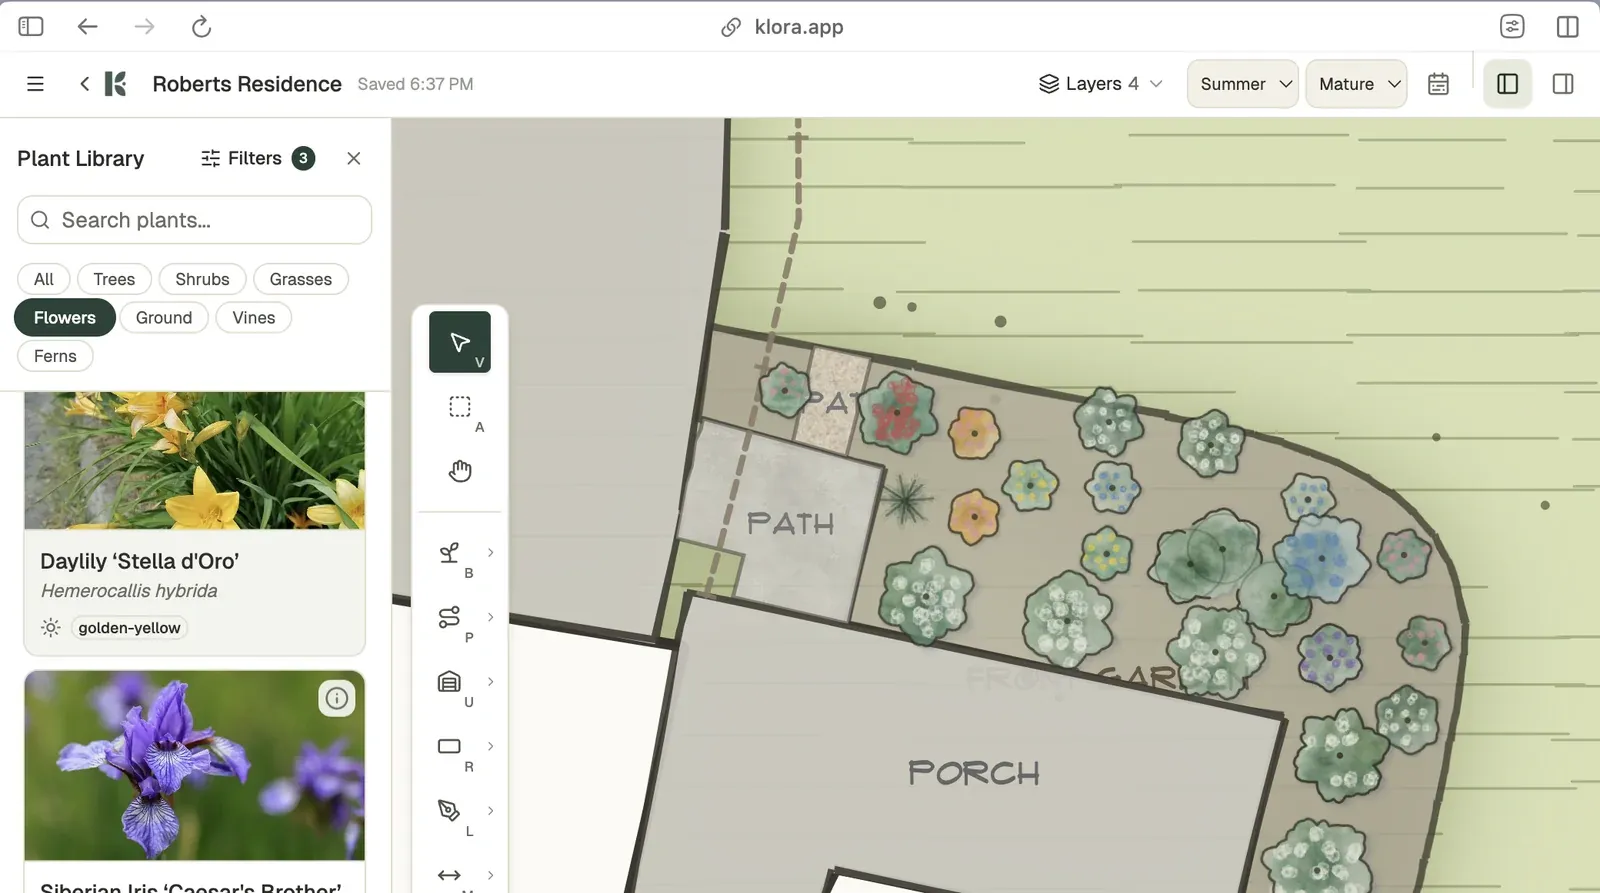Click the spiky star-shaped plant on canvas

click(906, 499)
